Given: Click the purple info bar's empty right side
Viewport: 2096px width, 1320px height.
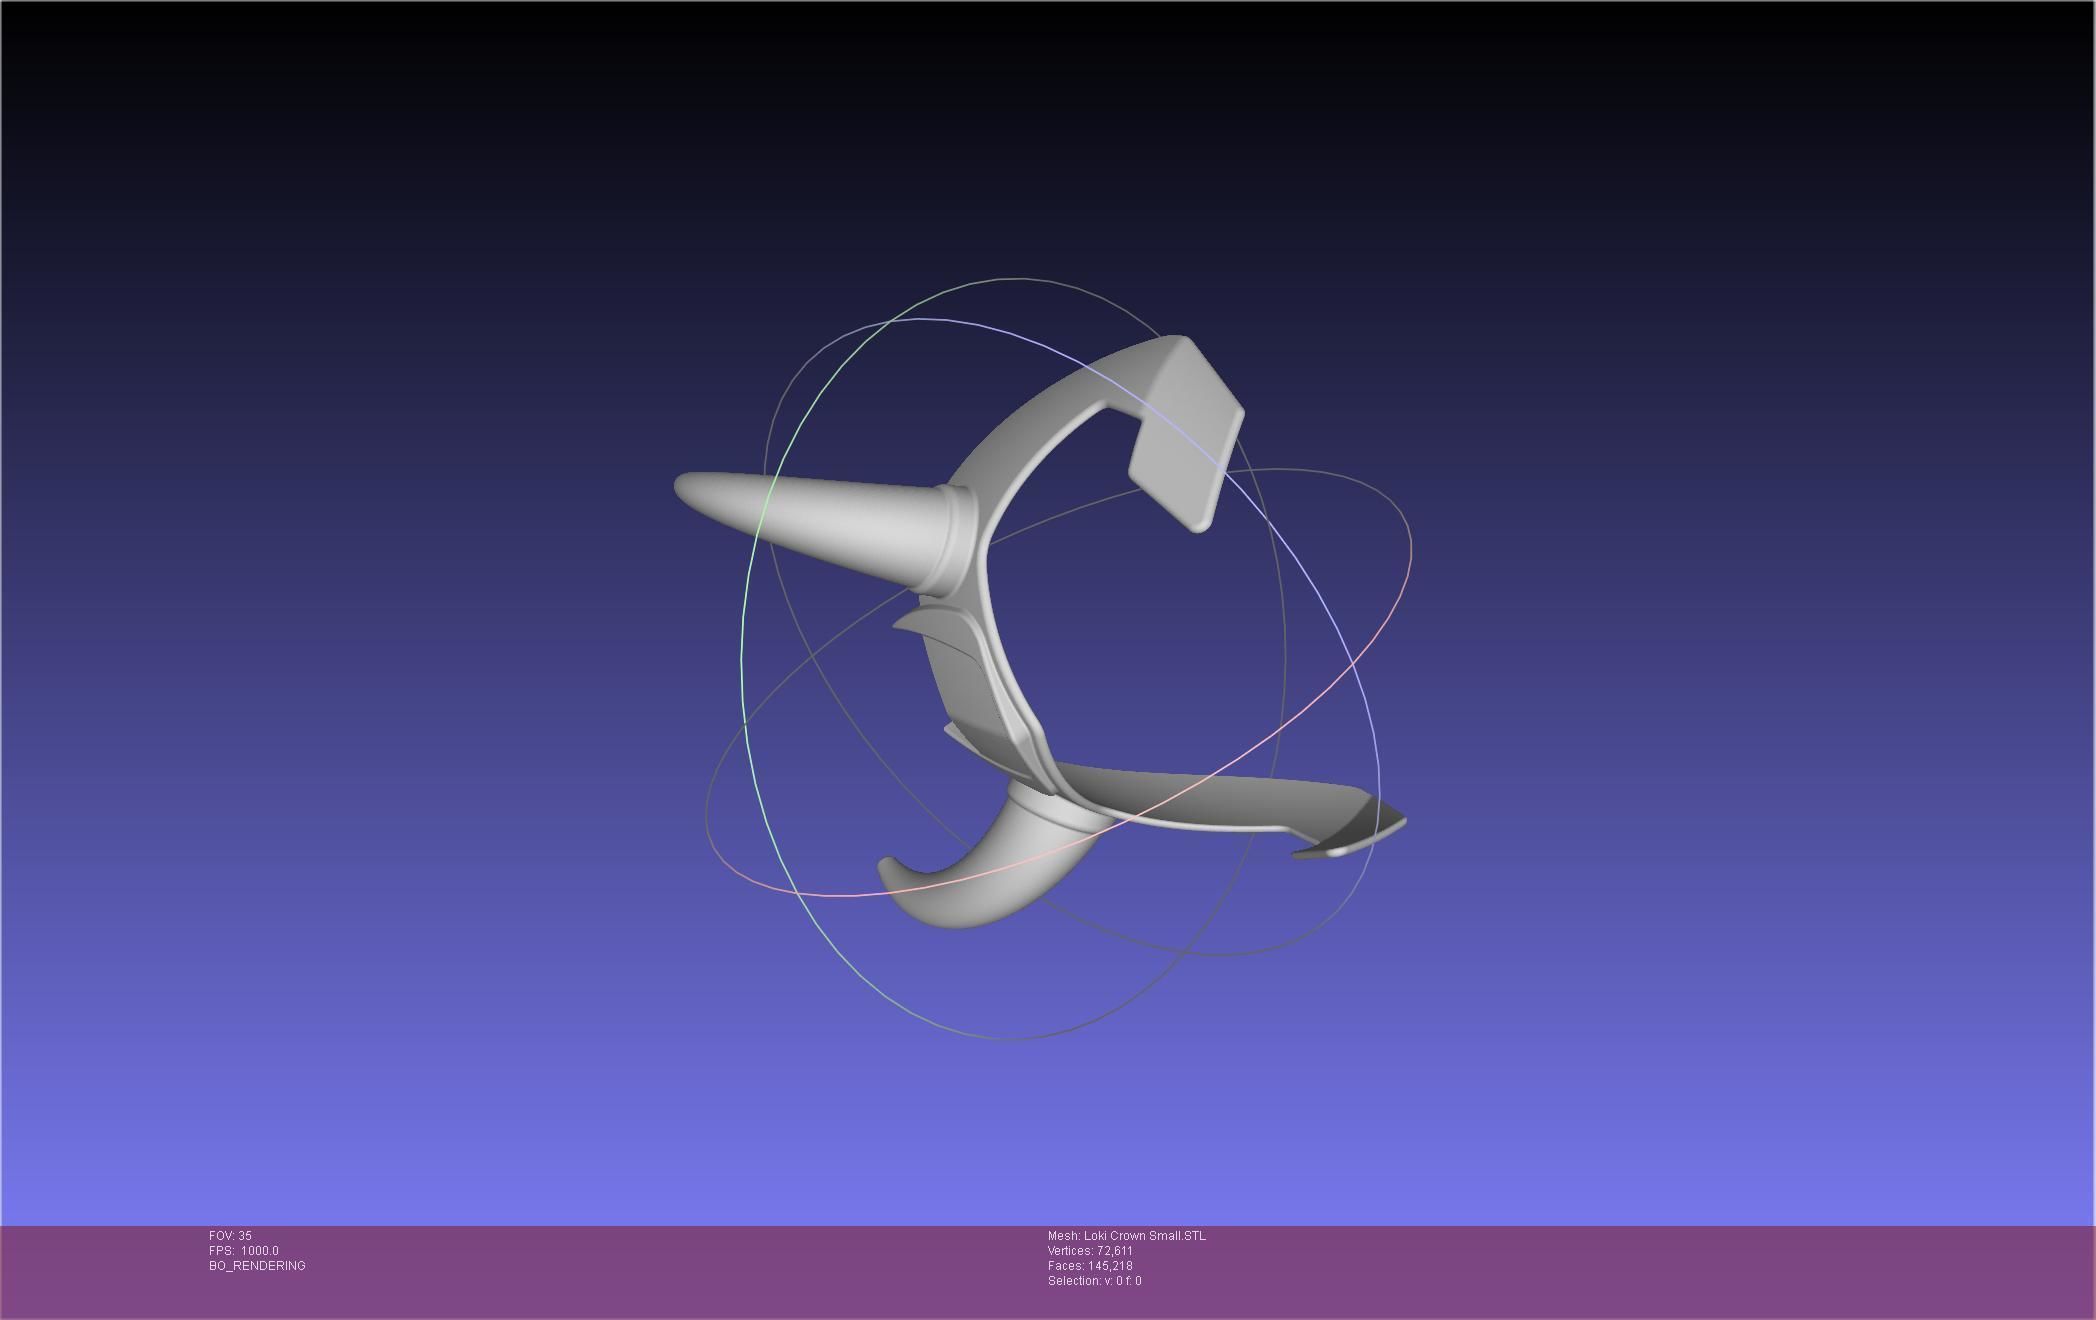Looking at the screenshot, I should 1700,1270.
